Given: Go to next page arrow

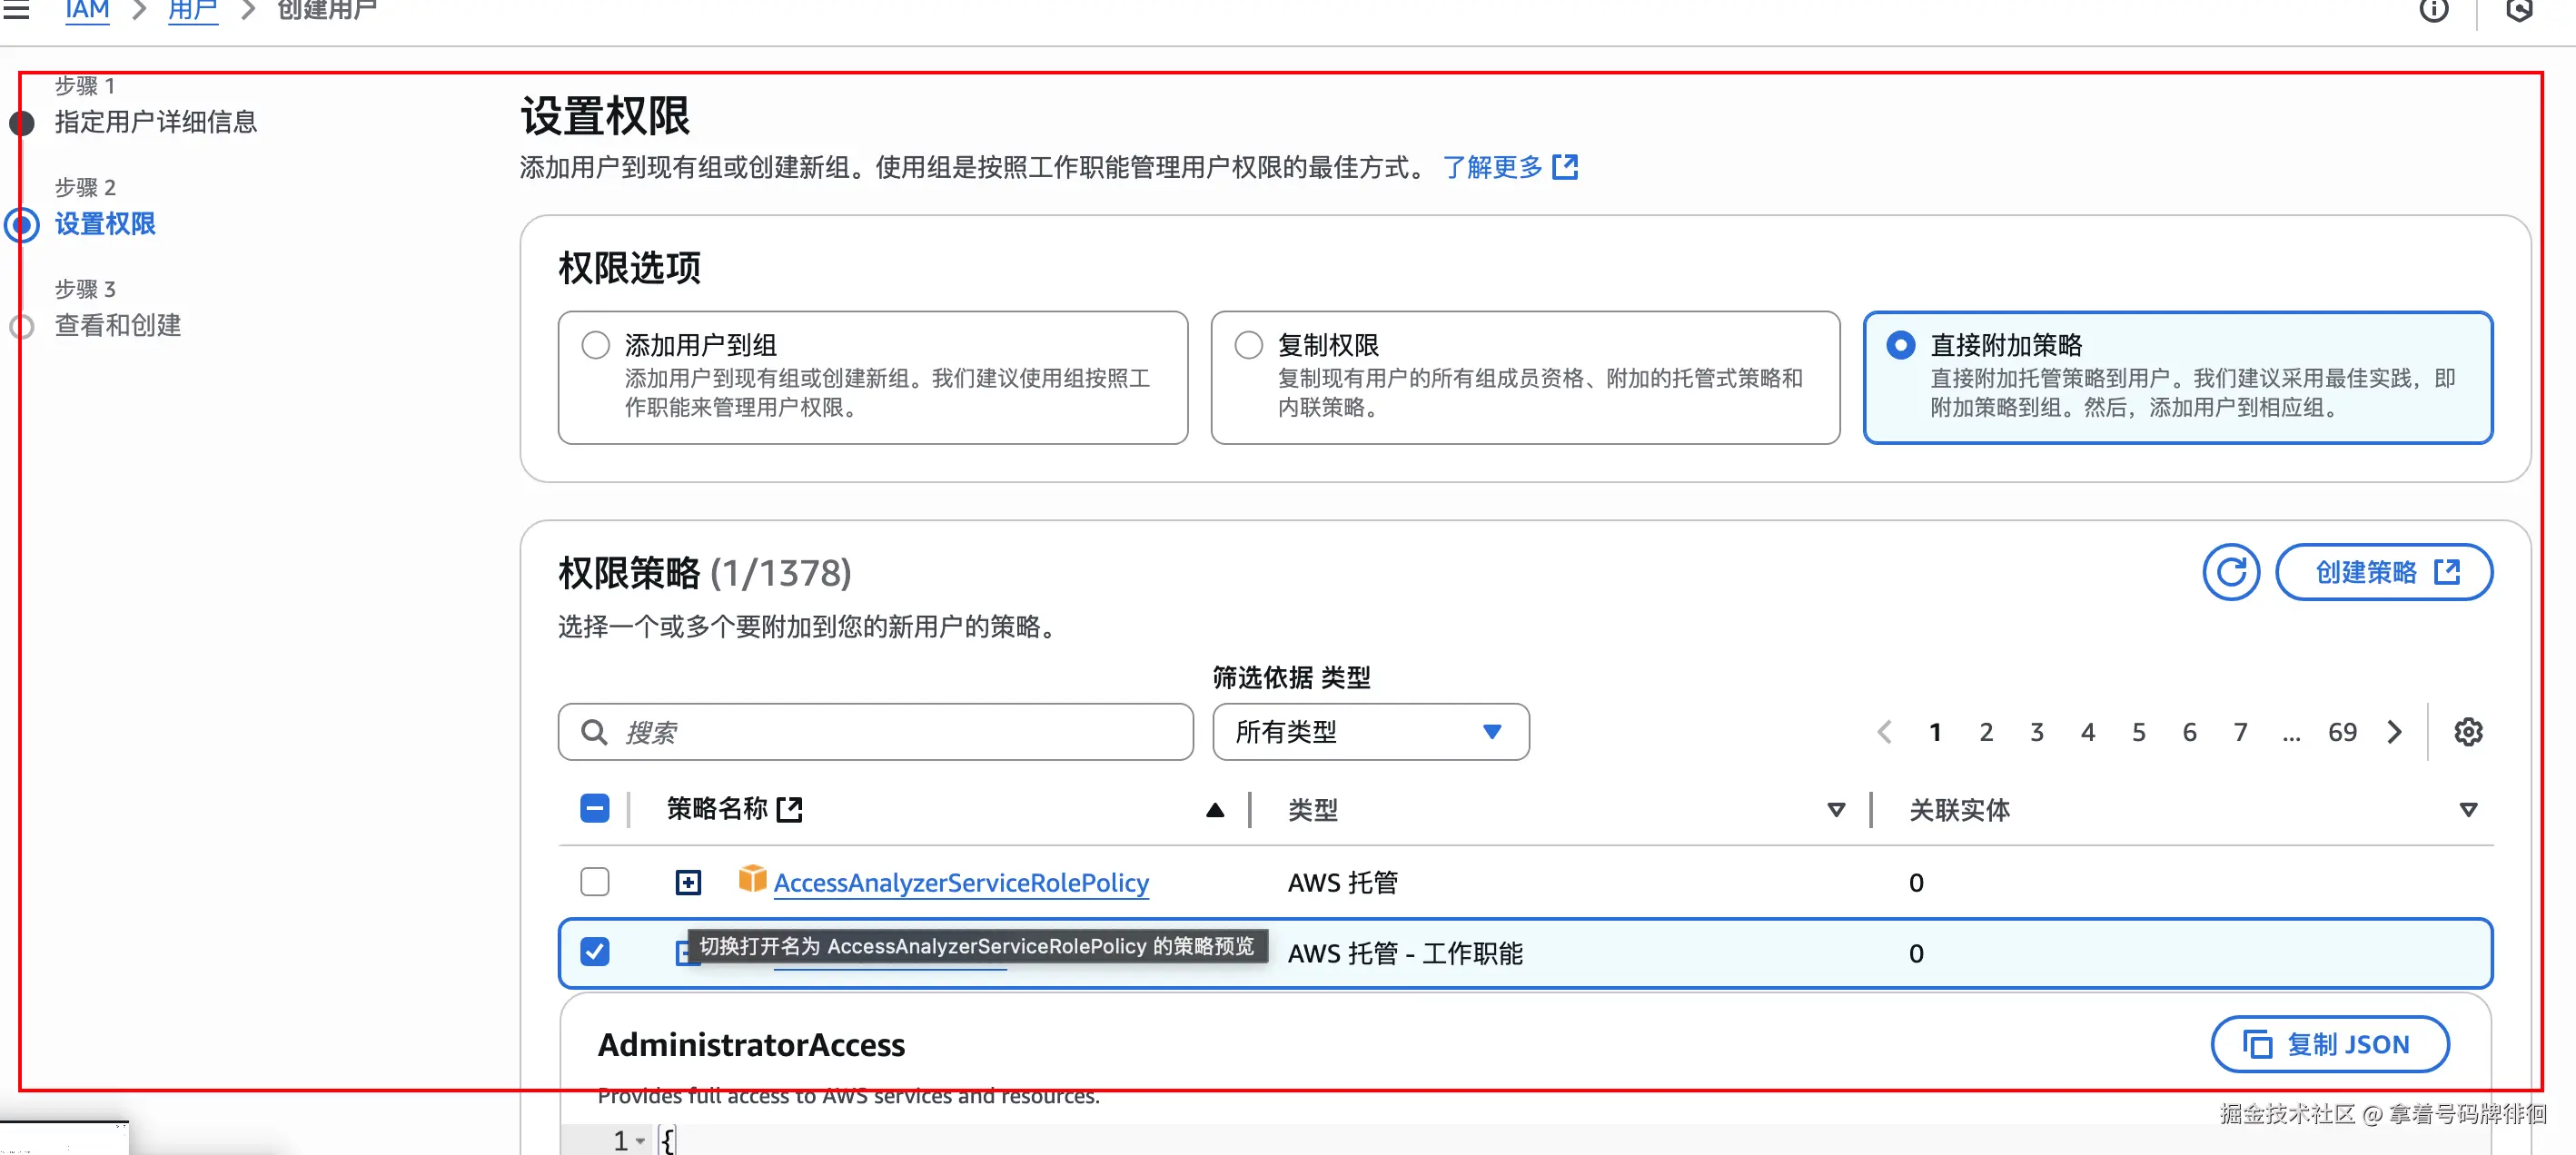Looking at the screenshot, I should click(x=2394, y=732).
